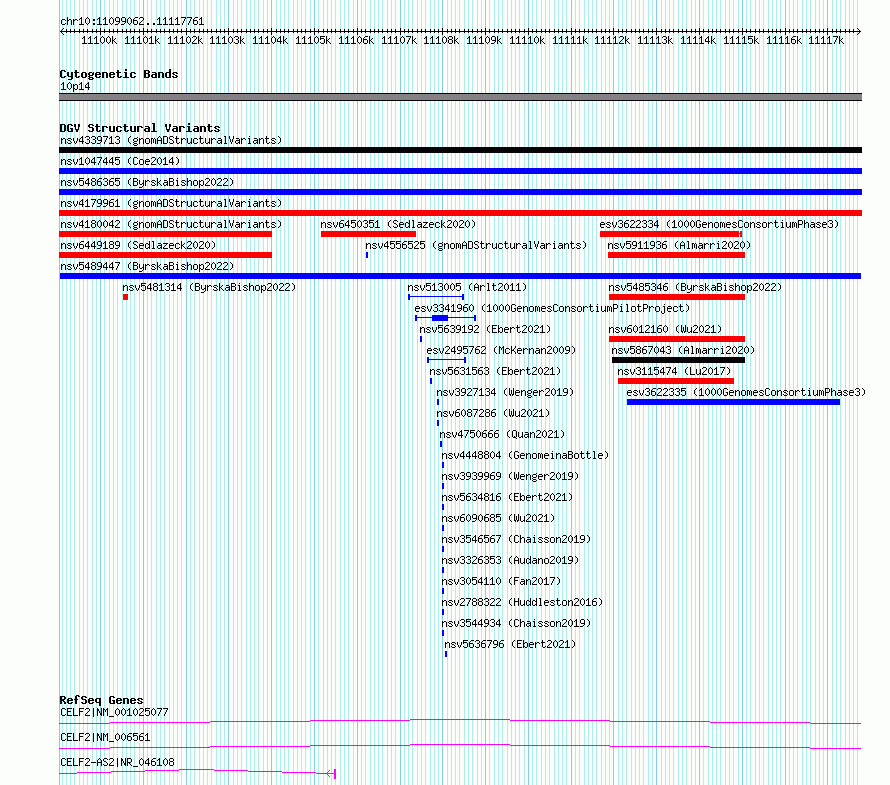This screenshot has height=785, width=890.
Task: Click the blue bar under nsv1047445
Action: pos(460,171)
